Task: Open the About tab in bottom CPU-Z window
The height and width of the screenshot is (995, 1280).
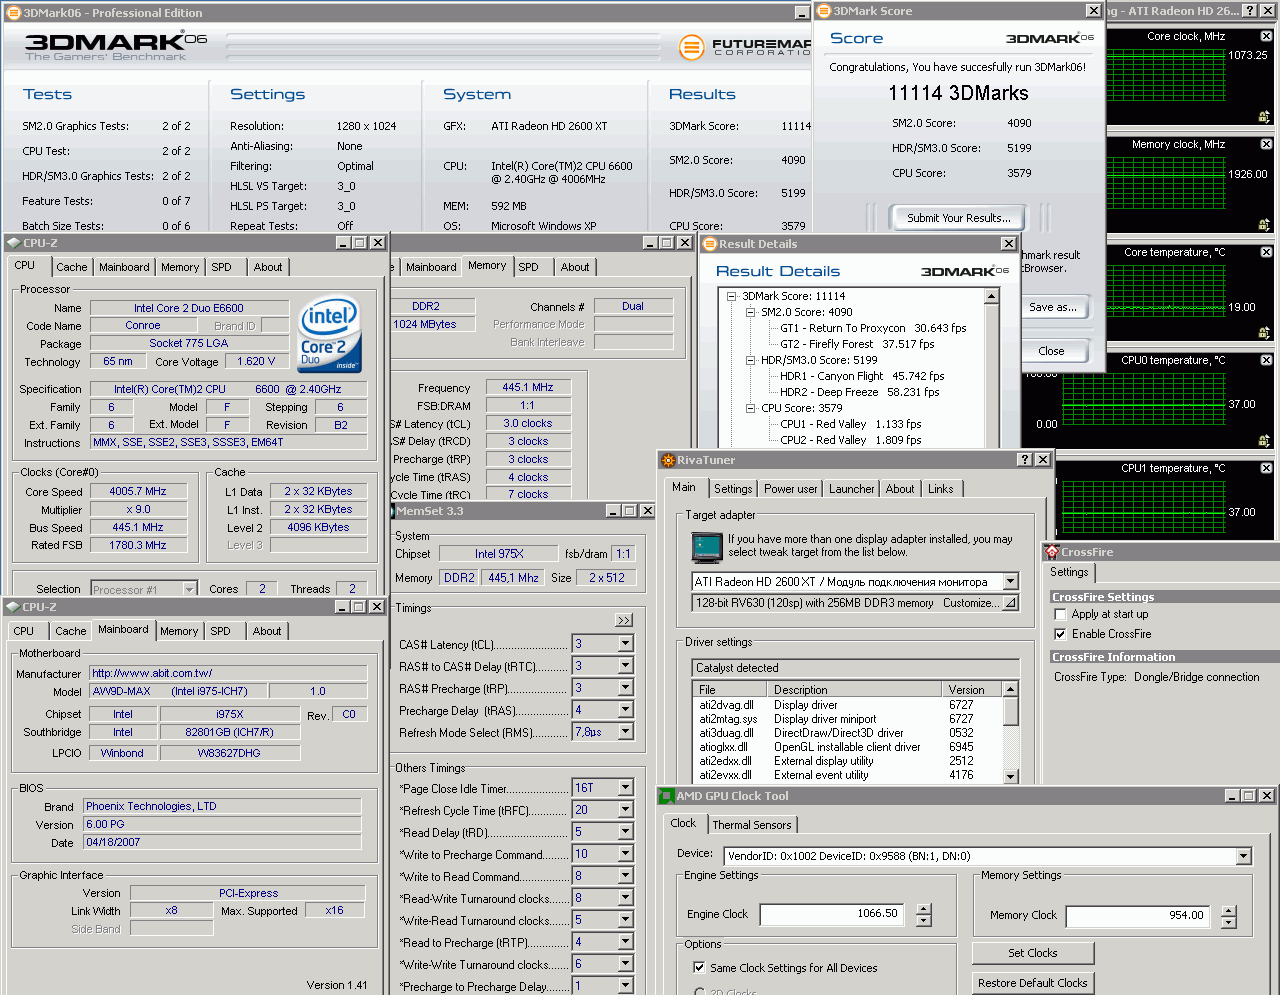Action: tap(266, 631)
